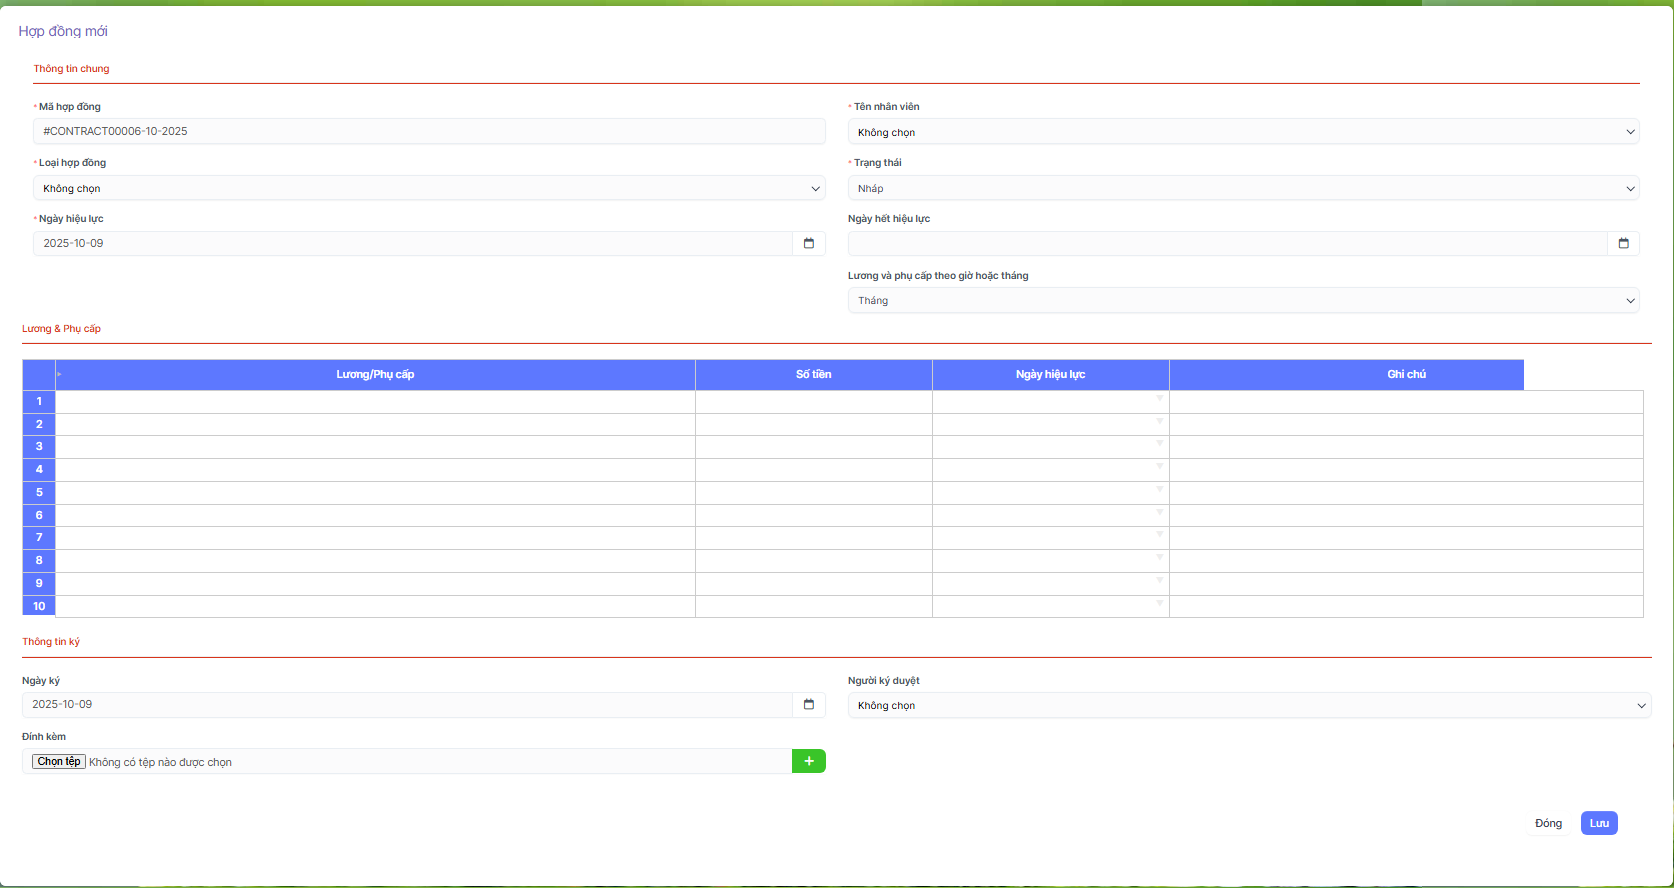Viewport: 1674px width, 888px height.
Task: Click green plus button to add attachment
Action: [x=809, y=761]
